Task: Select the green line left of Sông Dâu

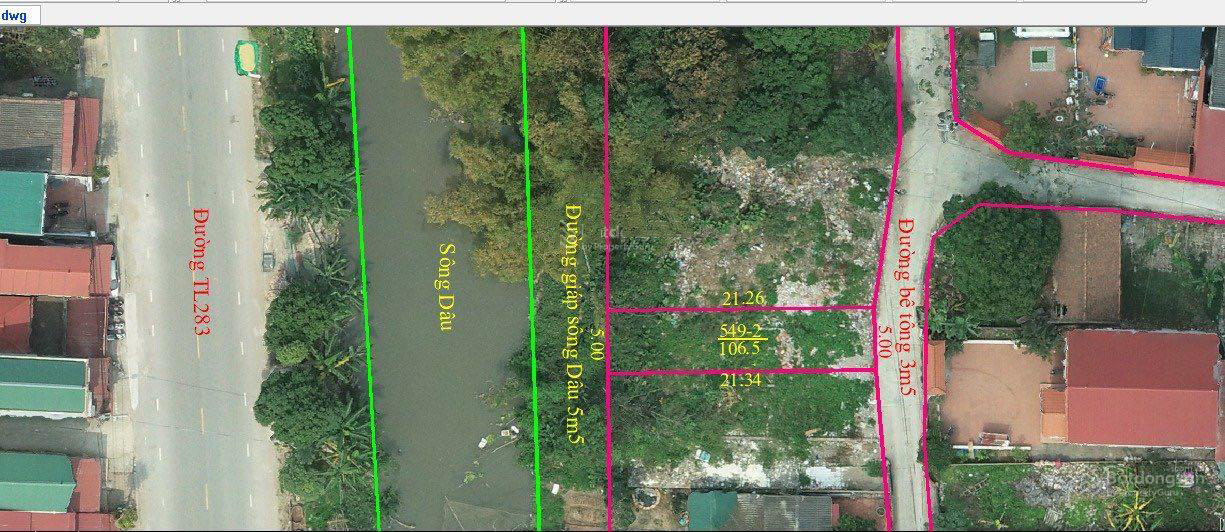Action: click(362, 270)
